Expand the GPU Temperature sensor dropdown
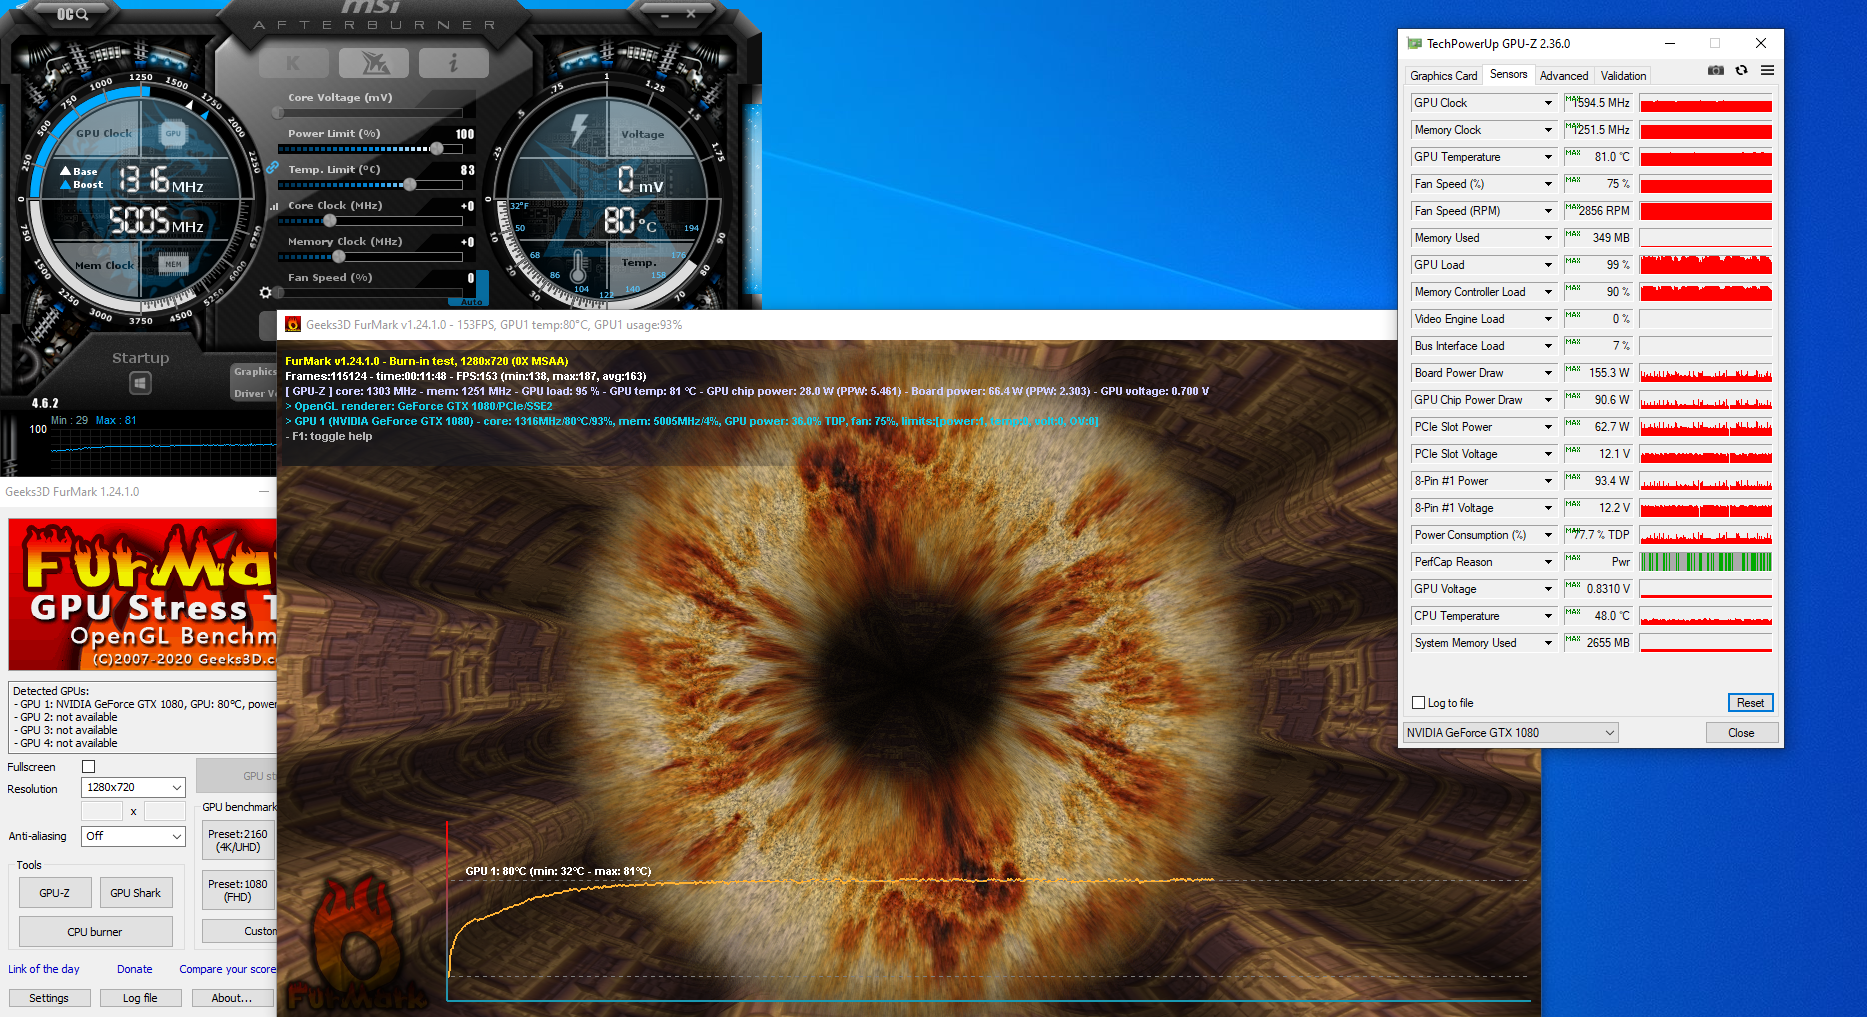The width and height of the screenshot is (1867, 1017). click(x=1548, y=157)
